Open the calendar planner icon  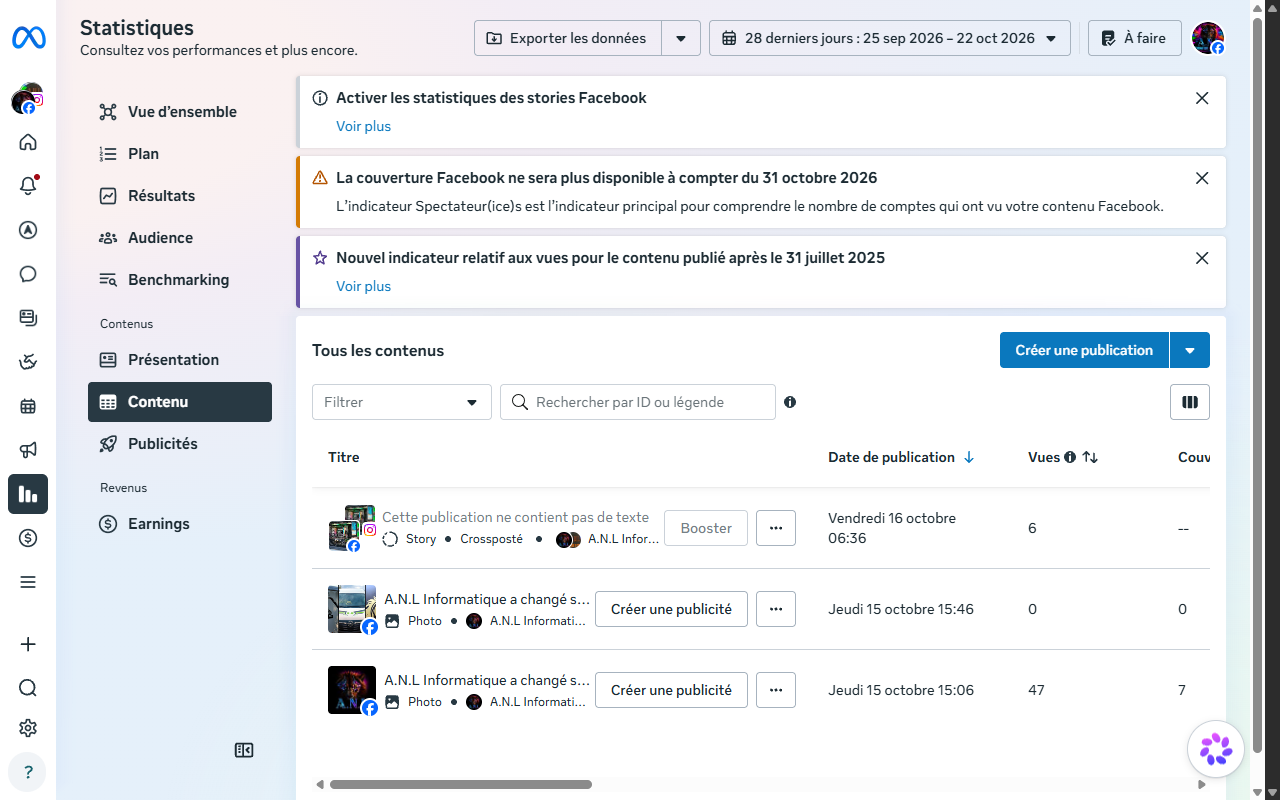[x=28, y=406]
